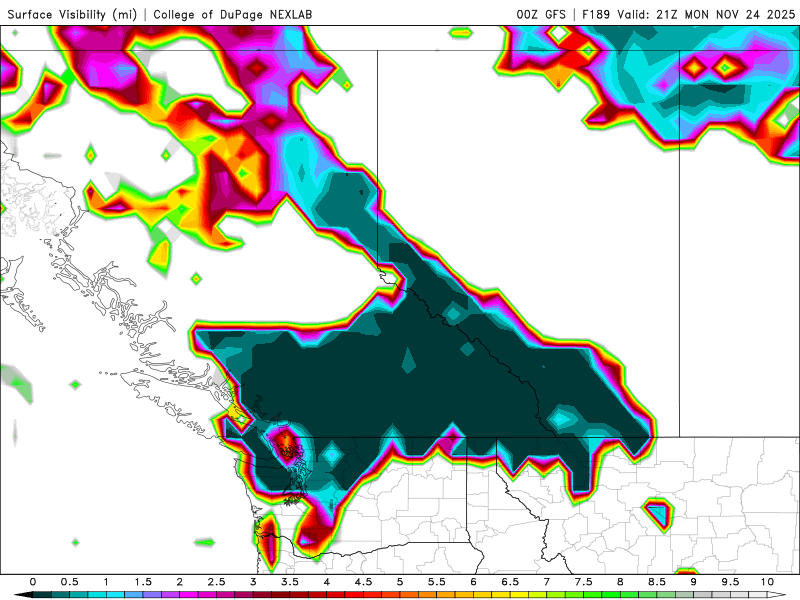800x600 pixels.
Task: Click the 0 value on the legend scale
Action: 33,582
